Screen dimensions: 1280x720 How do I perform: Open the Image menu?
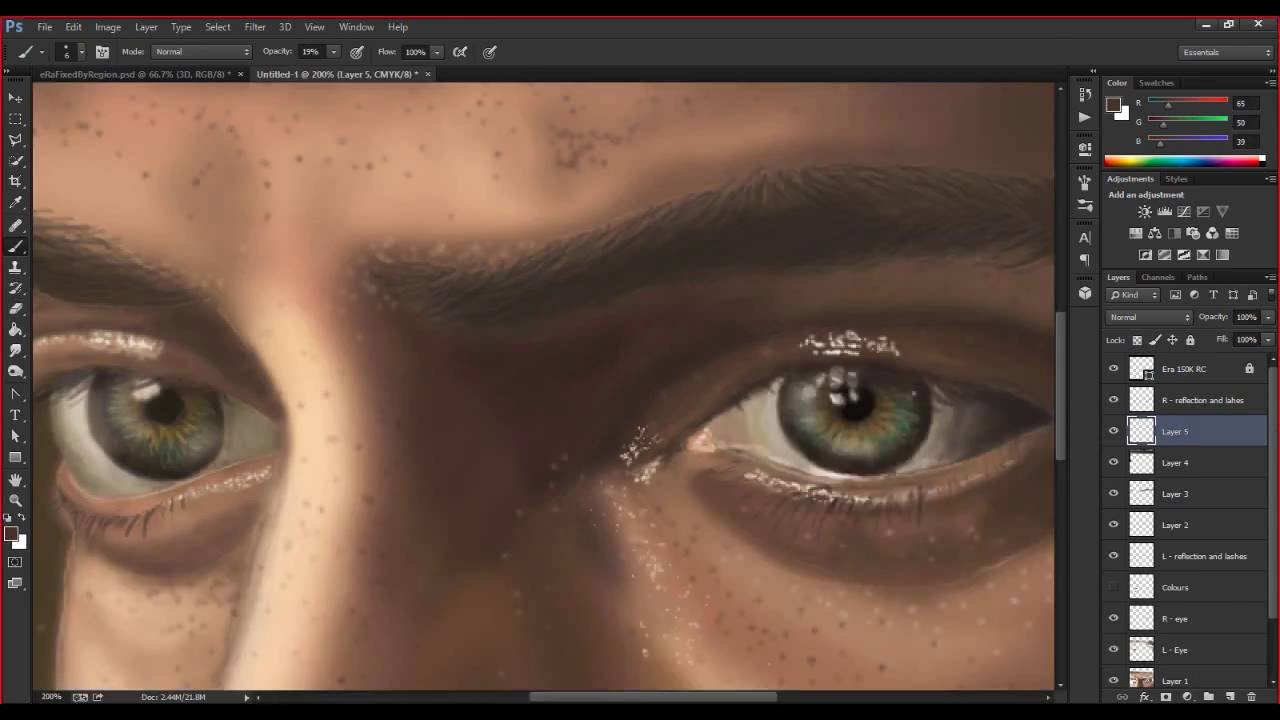(108, 27)
